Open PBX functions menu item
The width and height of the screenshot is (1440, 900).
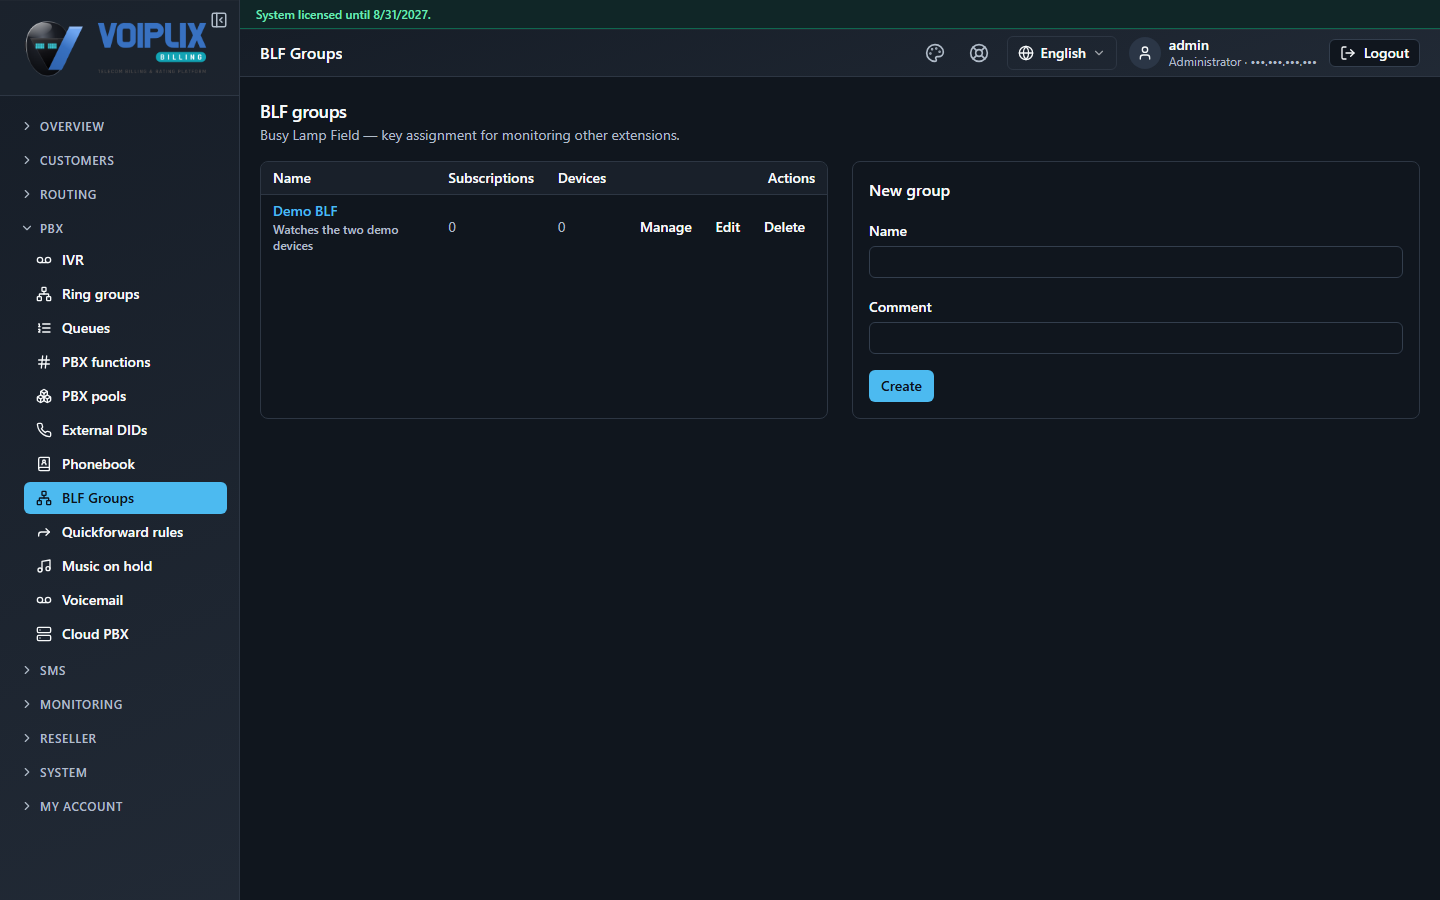tap(125, 362)
